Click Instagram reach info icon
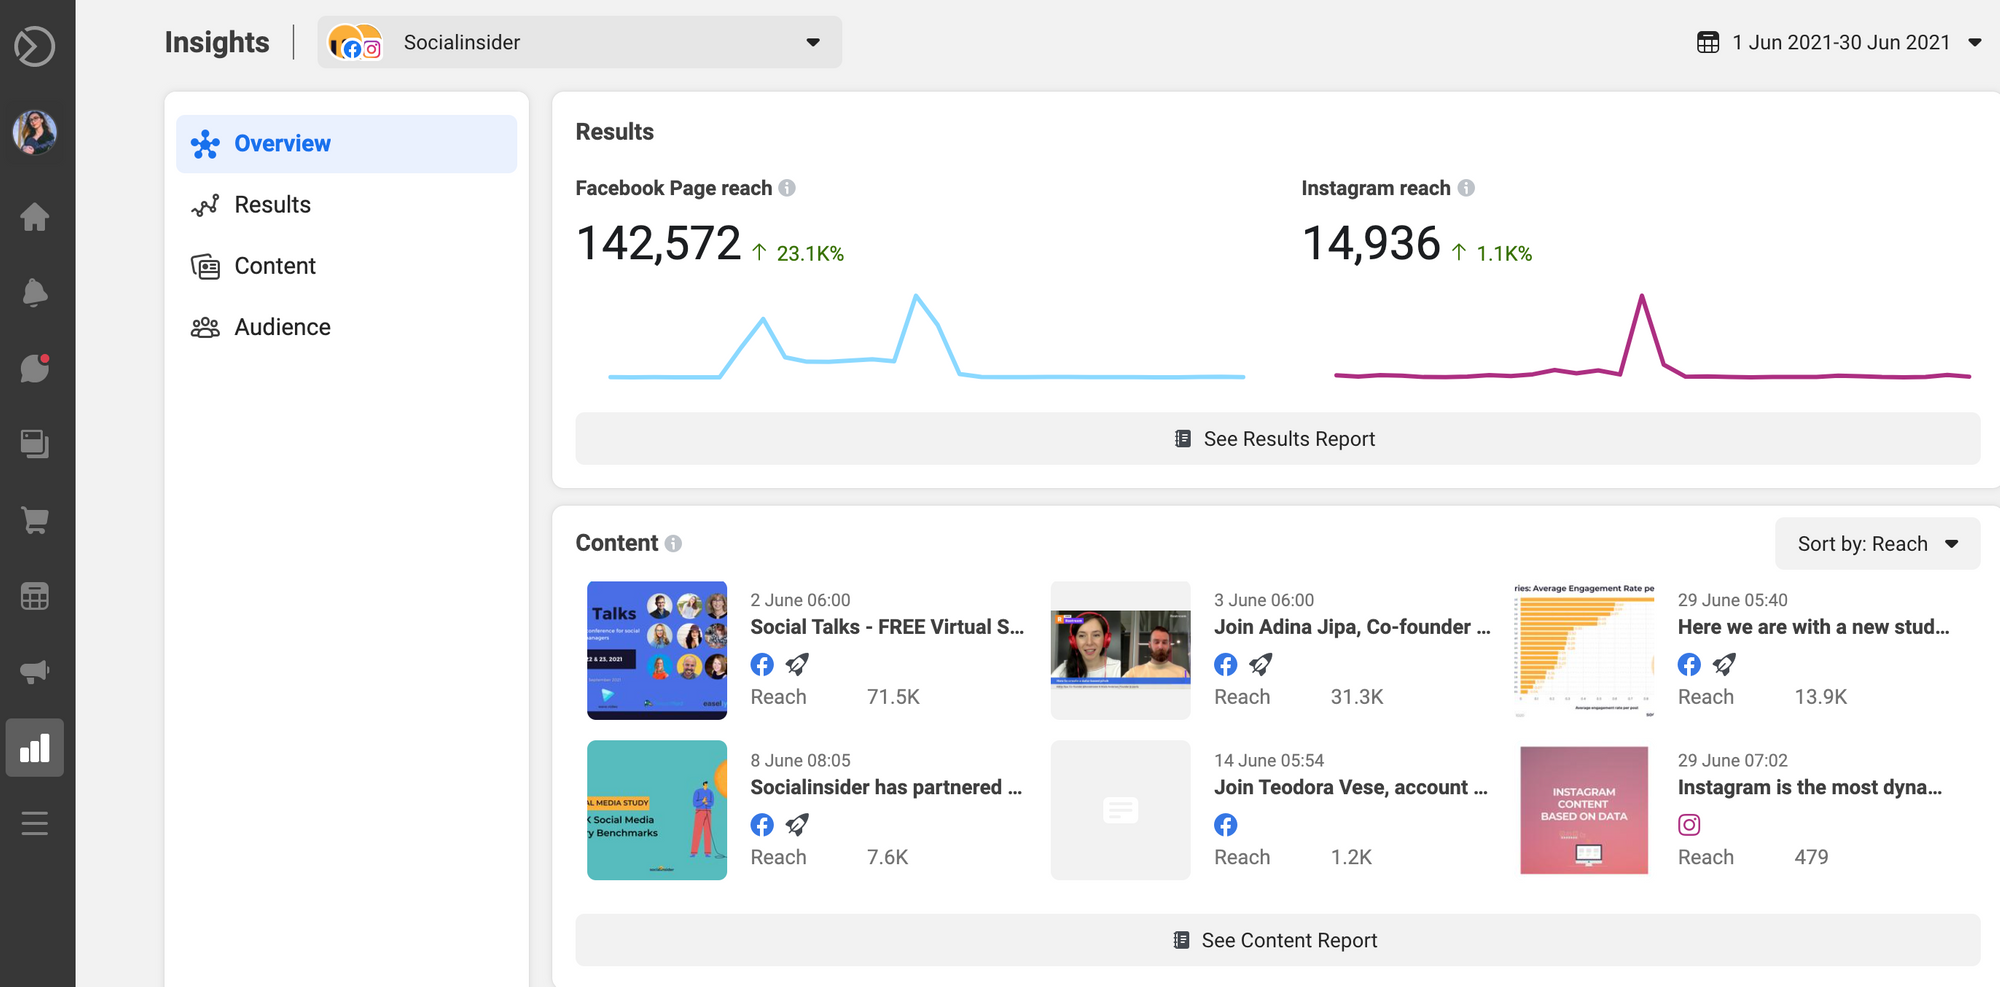The width and height of the screenshot is (2000, 987). point(1466,188)
